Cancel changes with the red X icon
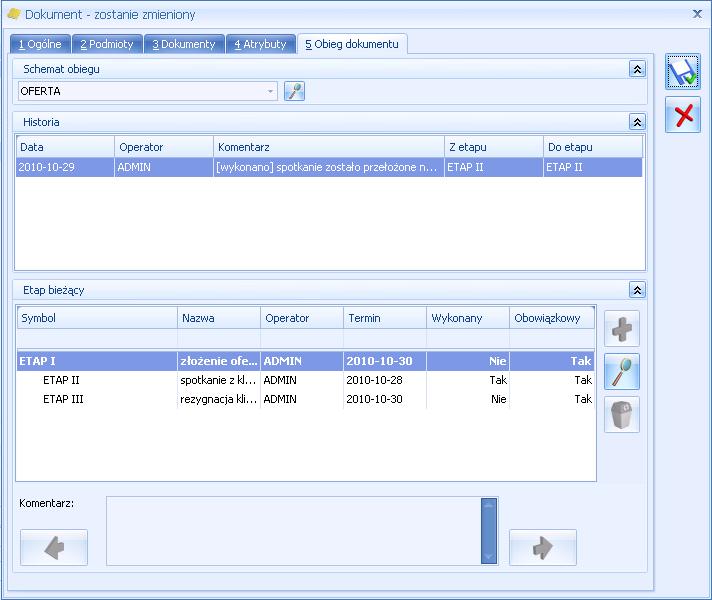The width and height of the screenshot is (712, 600). pyautogui.click(x=683, y=115)
